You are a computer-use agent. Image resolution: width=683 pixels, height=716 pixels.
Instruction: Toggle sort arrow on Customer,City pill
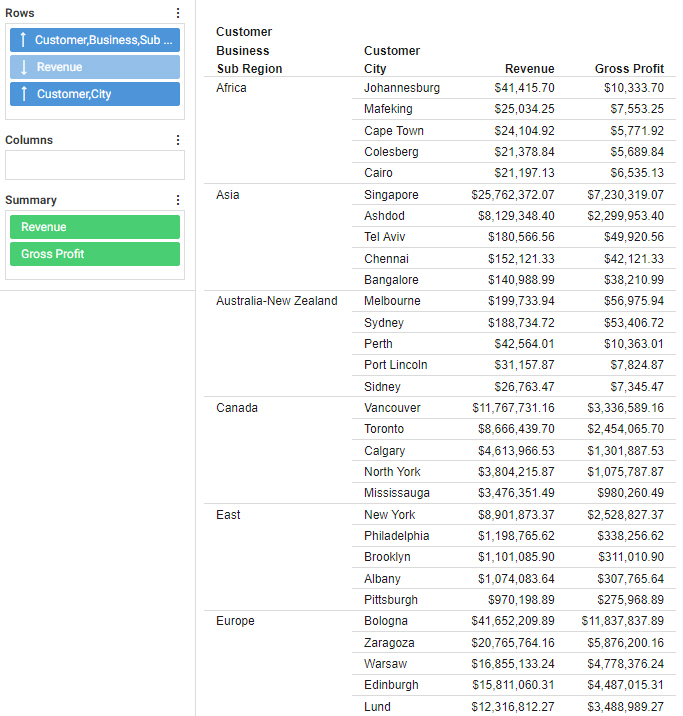click(x=23, y=94)
